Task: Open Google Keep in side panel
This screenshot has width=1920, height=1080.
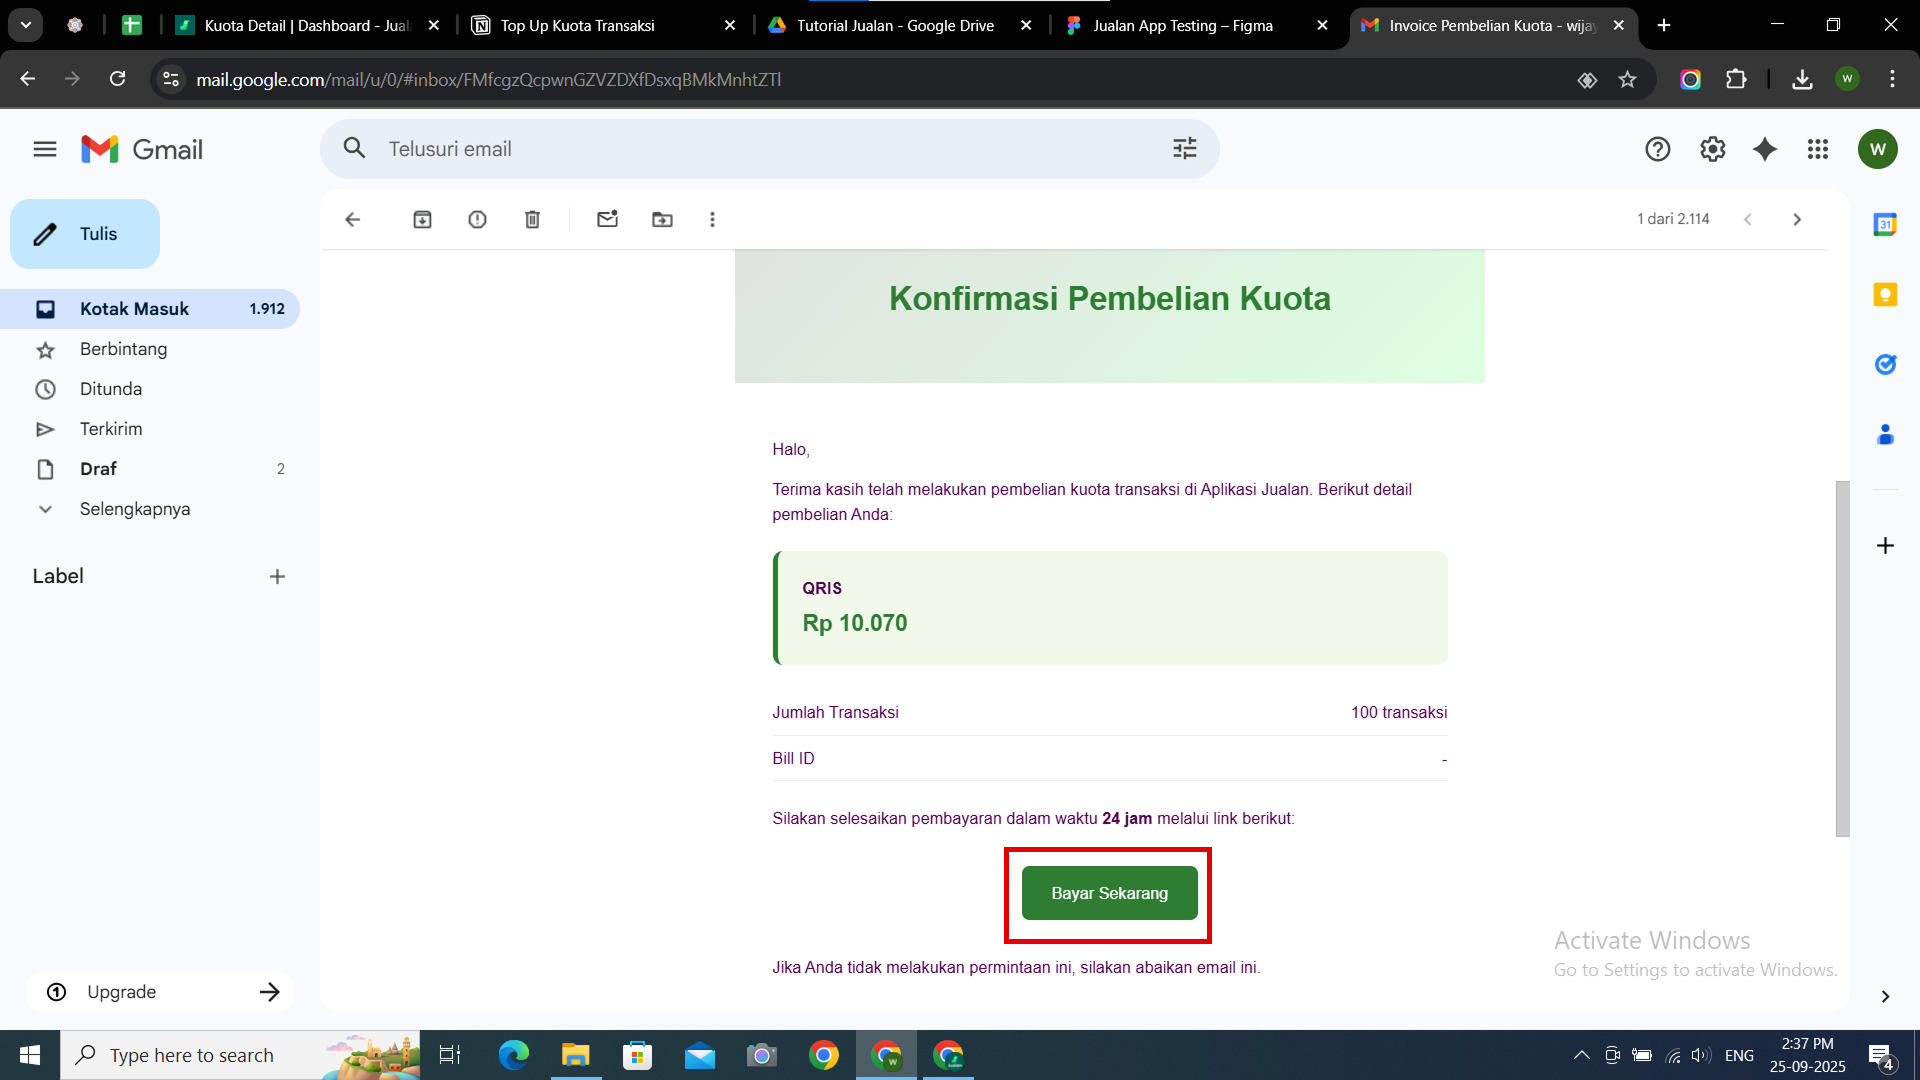Action: click(x=1885, y=294)
